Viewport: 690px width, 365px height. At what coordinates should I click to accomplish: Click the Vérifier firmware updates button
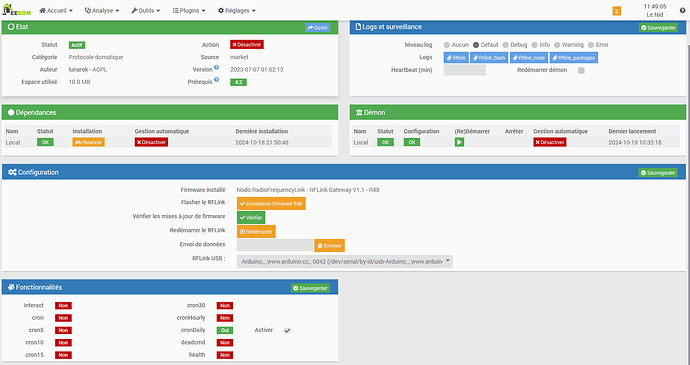coord(251,218)
